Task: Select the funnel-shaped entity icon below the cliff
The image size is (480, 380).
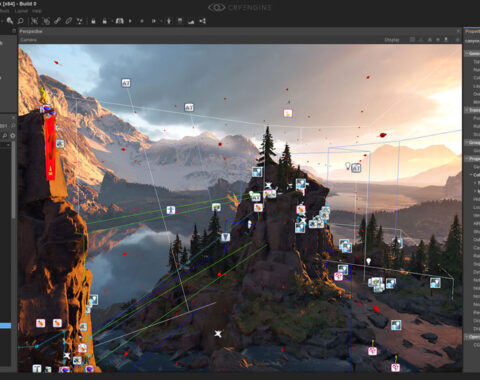Action: click(226, 237)
